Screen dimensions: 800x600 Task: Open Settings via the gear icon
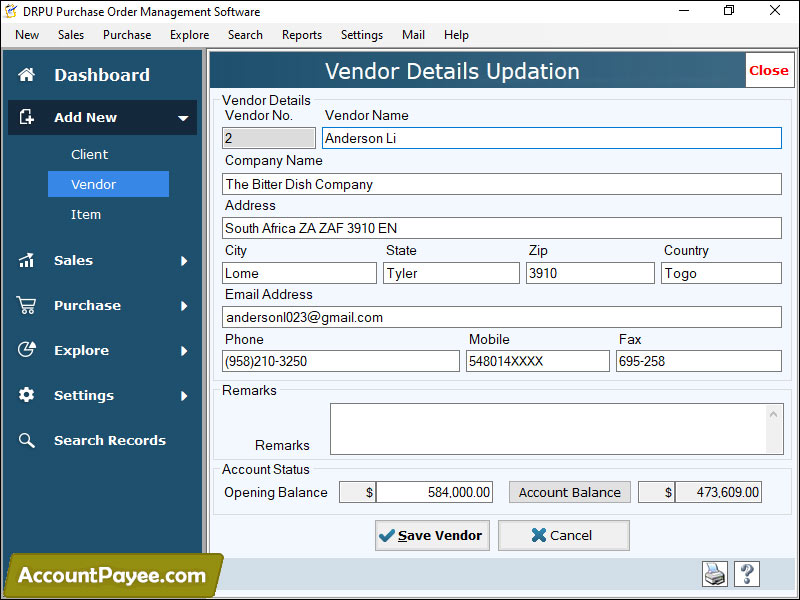click(x=28, y=395)
